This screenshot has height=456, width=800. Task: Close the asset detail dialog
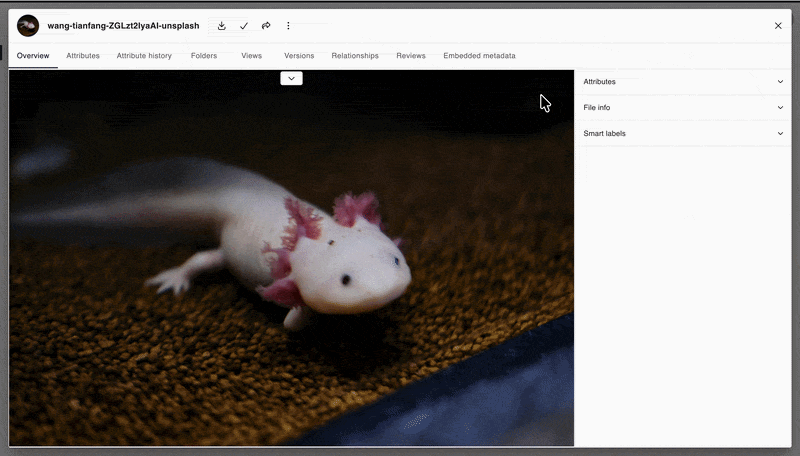click(x=778, y=26)
